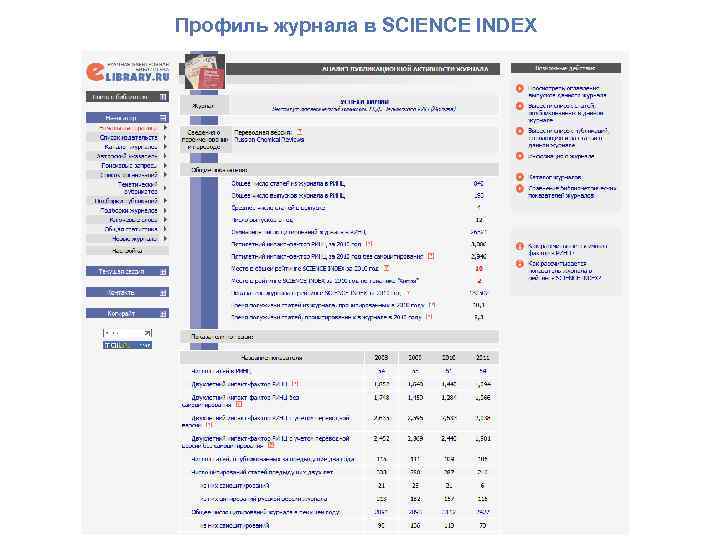Click the 'Возможные действия' panel header

click(x=566, y=68)
